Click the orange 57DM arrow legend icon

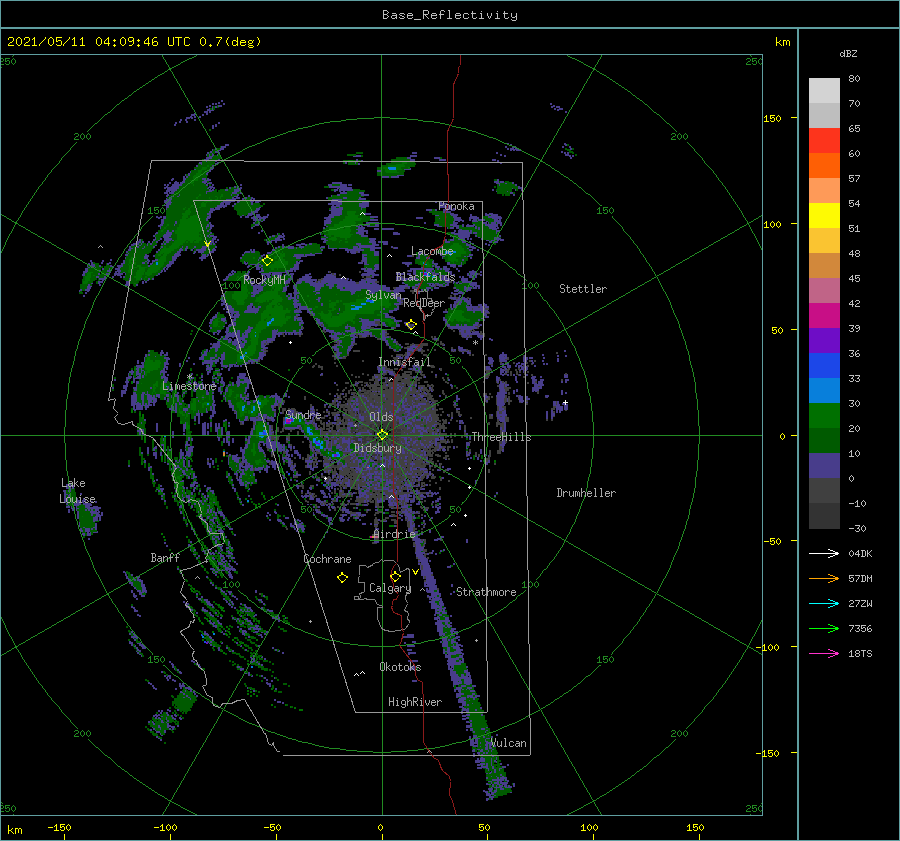(x=824, y=579)
